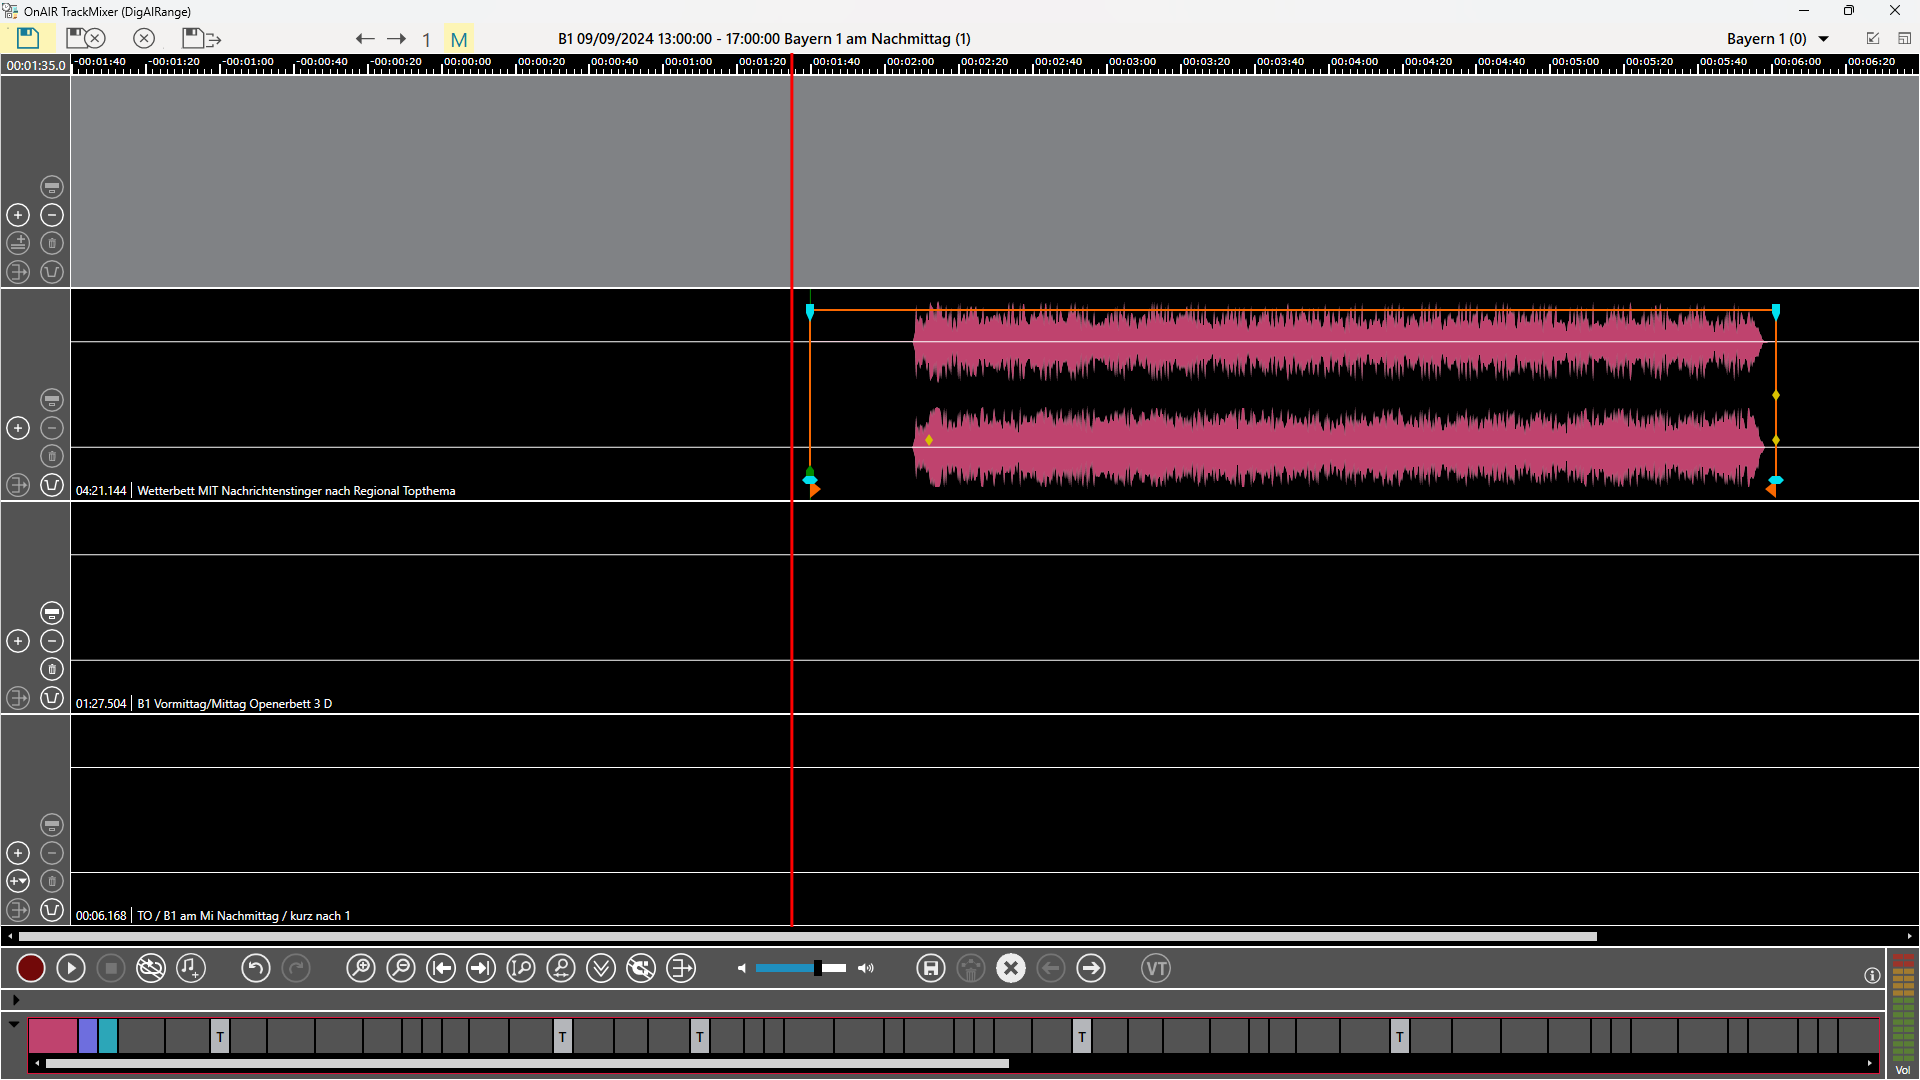Click the zoom in magnifier icon

[360, 968]
